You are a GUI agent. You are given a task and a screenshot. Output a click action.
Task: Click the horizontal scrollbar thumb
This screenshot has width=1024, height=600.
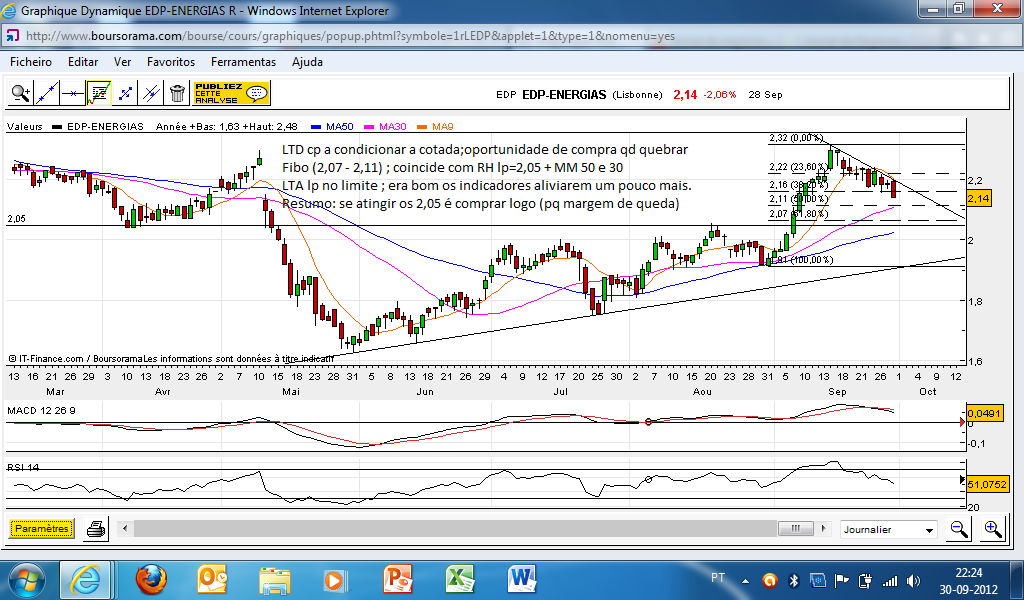(795, 529)
